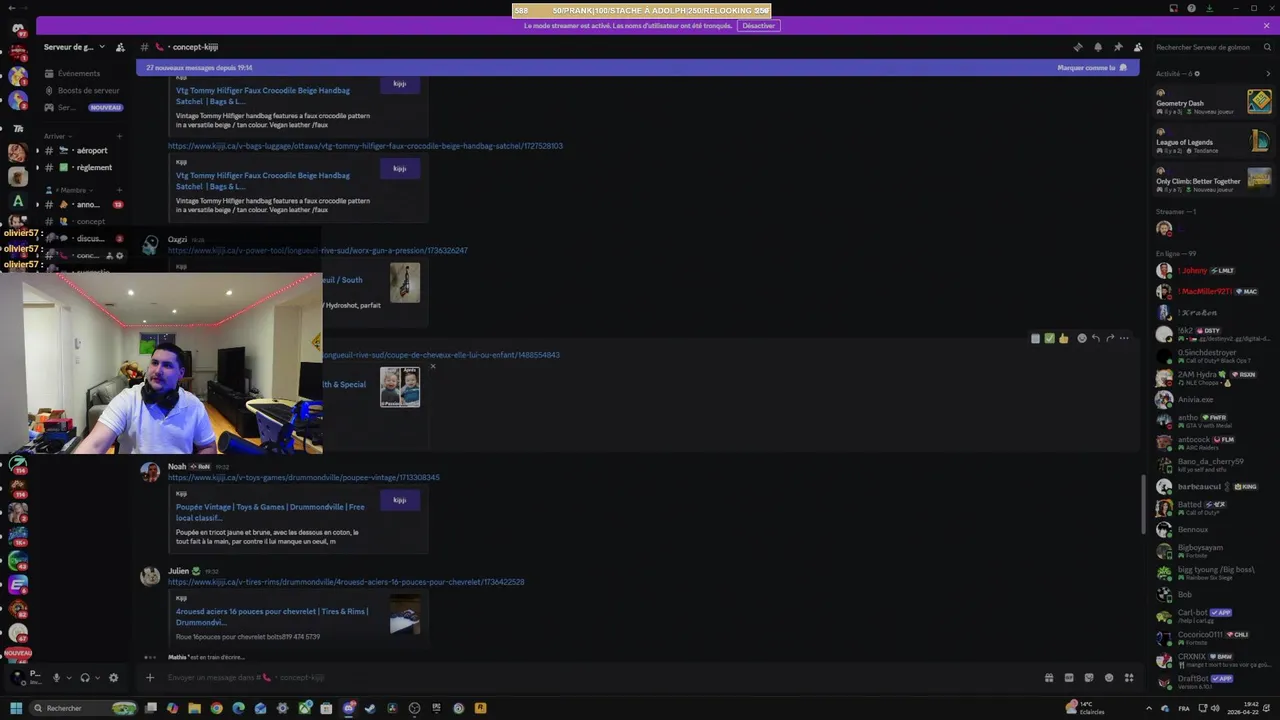Open the Threads icon in channel header

tap(1078, 47)
